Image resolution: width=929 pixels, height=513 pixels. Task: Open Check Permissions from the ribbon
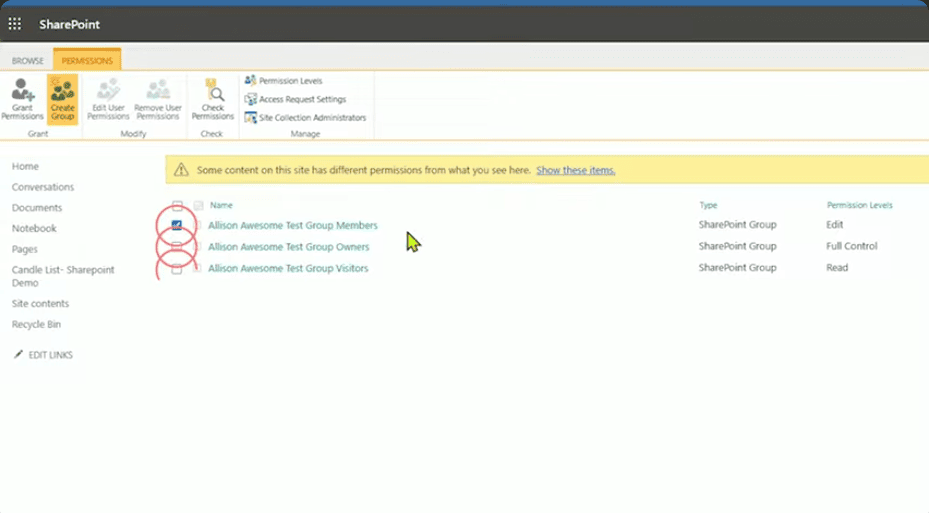click(x=213, y=99)
